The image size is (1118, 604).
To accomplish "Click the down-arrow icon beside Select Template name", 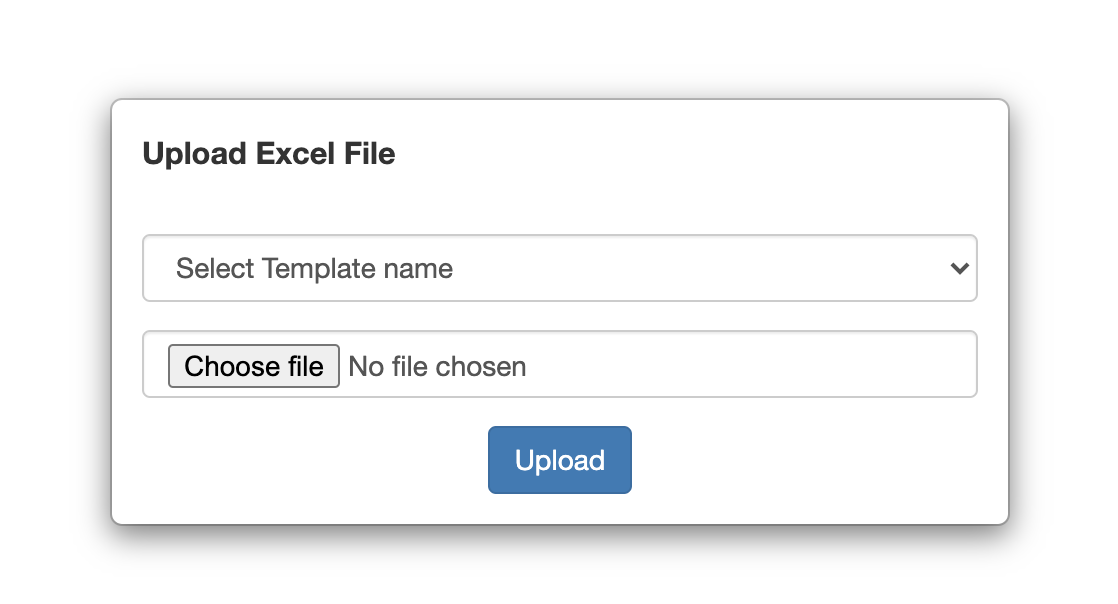I will click(960, 269).
